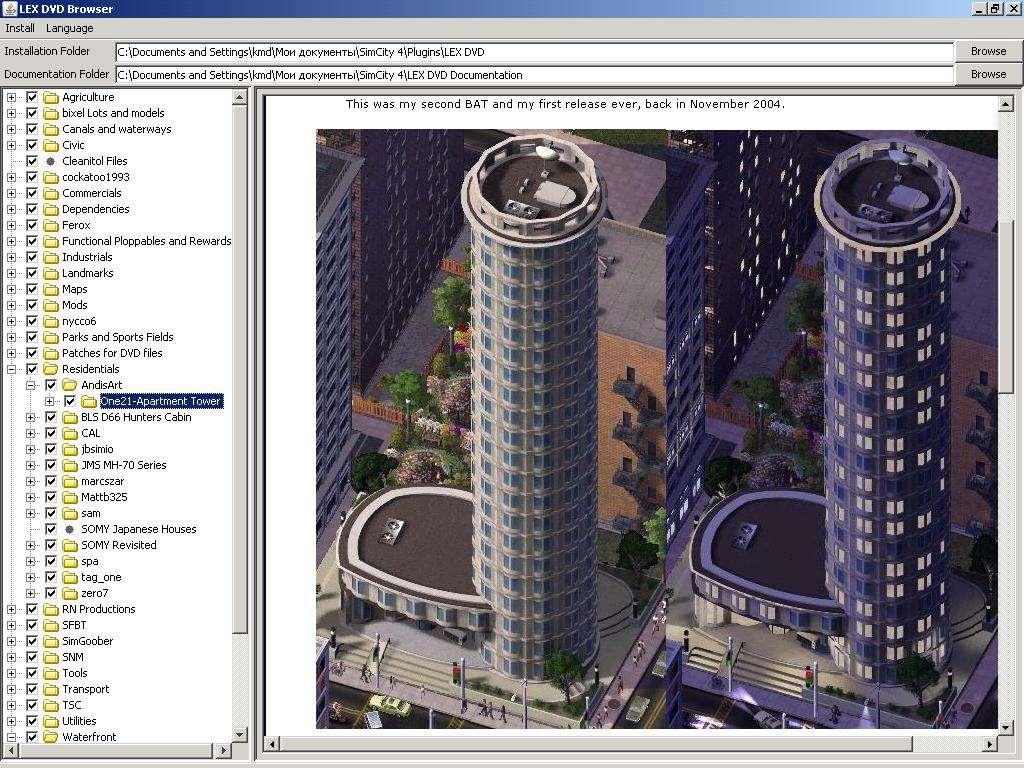Uncheck the Civic checkbox
Viewport: 1024px width, 768px height.
[31, 145]
